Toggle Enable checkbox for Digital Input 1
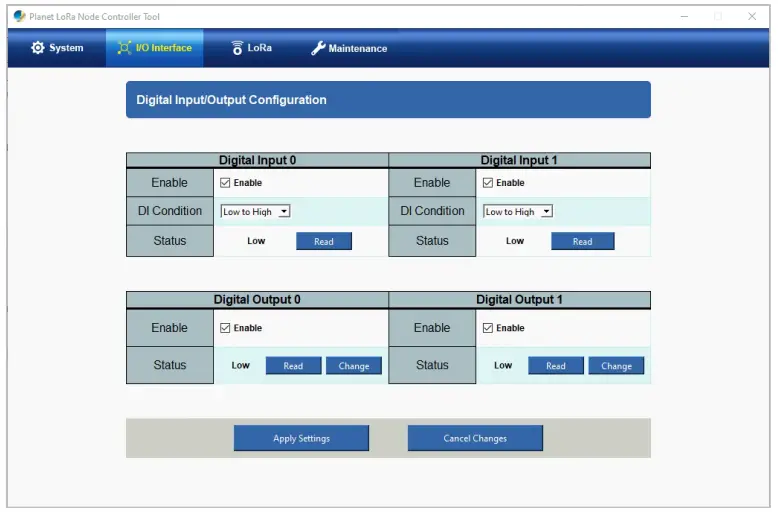 click(x=488, y=183)
